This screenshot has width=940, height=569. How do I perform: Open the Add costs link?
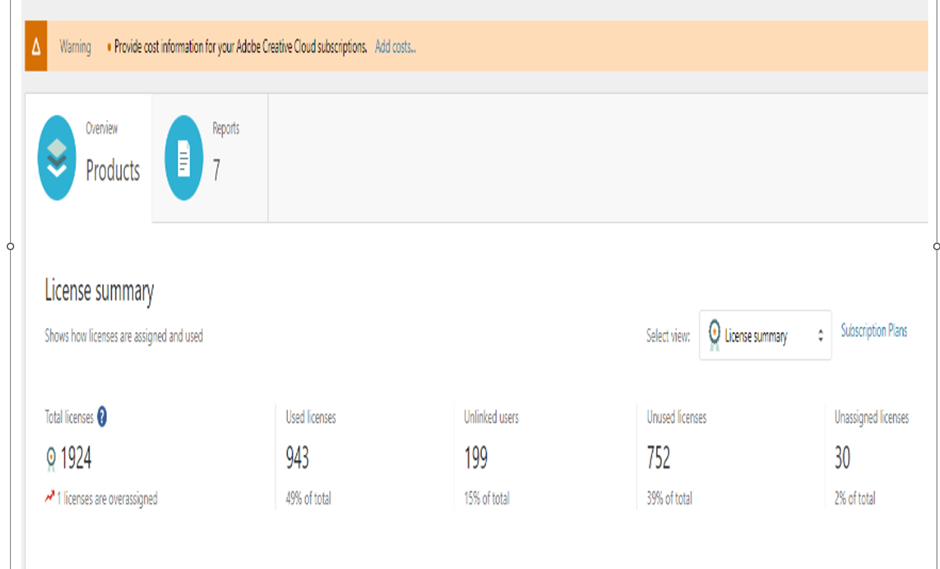click(395, 47)
